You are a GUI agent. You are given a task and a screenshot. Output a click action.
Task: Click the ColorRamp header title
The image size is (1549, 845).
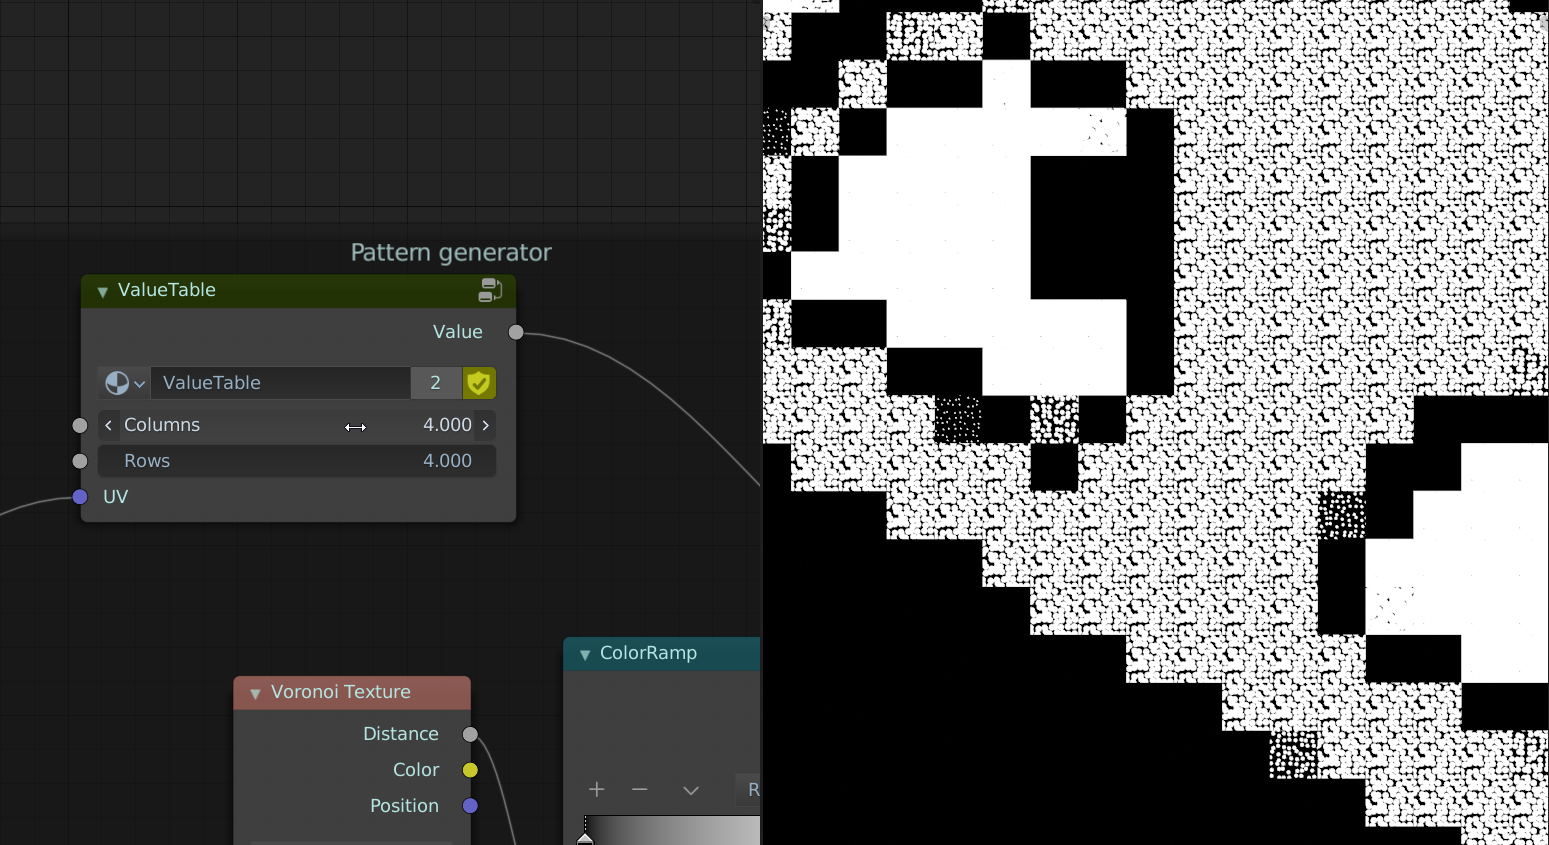coord(648,653)
